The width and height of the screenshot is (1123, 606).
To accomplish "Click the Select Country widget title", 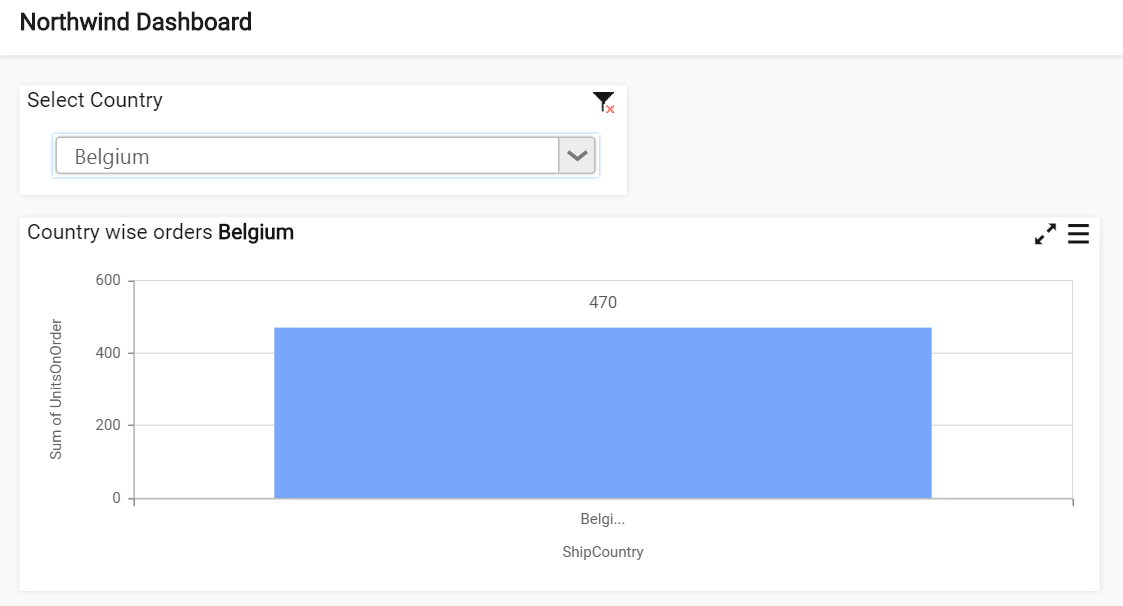I will [x=95, y=100].
